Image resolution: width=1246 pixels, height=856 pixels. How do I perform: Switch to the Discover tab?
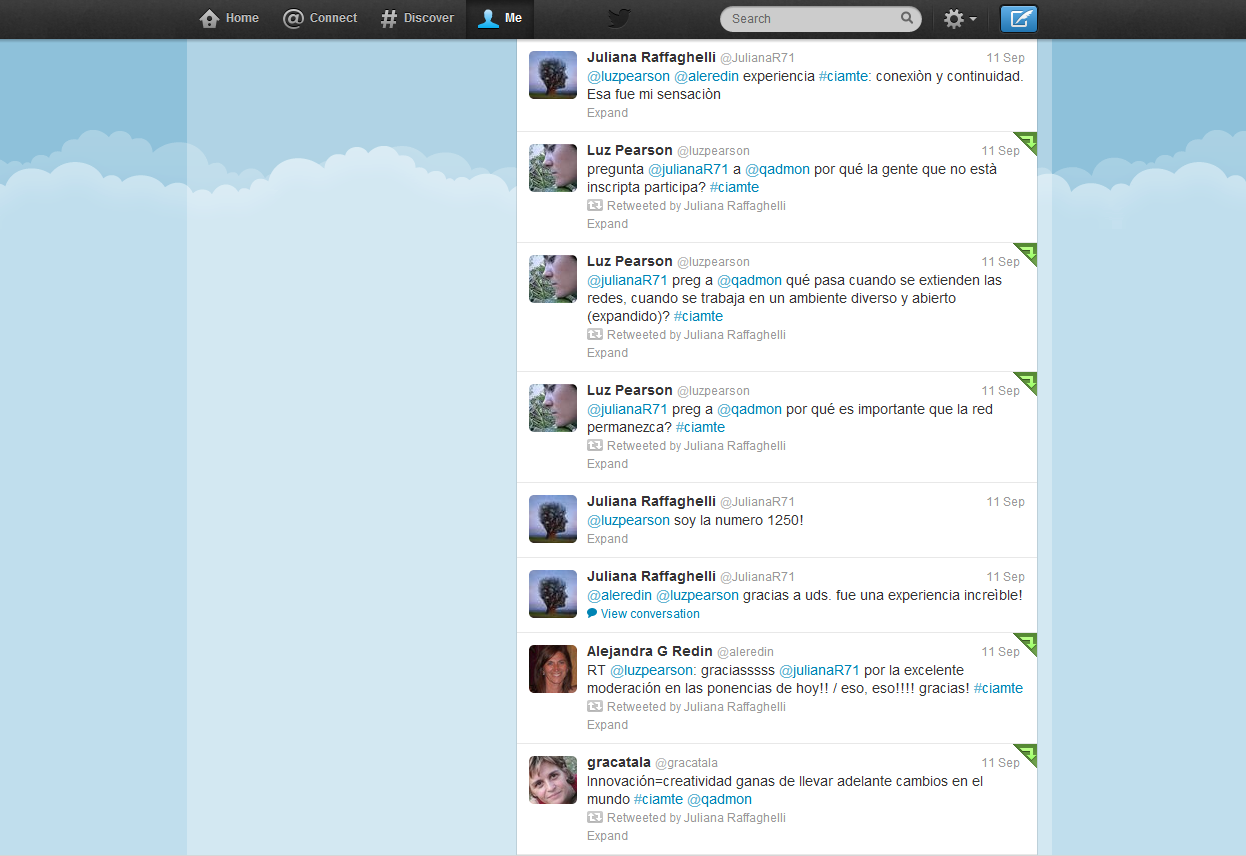[417, 19]
